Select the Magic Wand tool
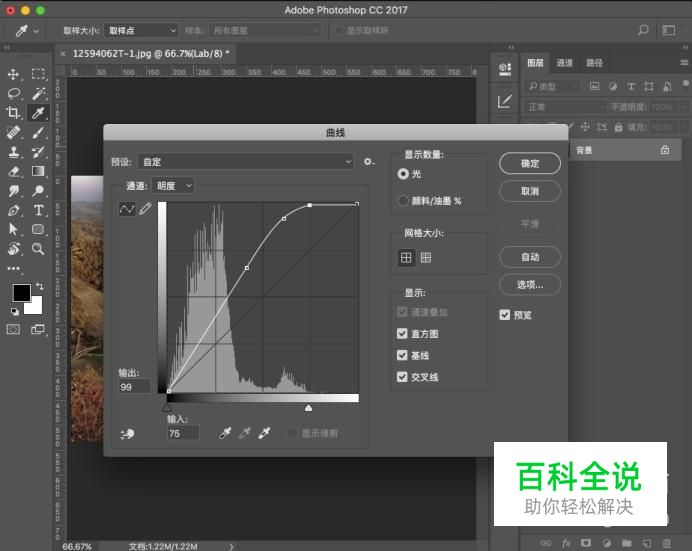This screenshot has height=551, width=692. pyautogui.click(x=38, y=94)
